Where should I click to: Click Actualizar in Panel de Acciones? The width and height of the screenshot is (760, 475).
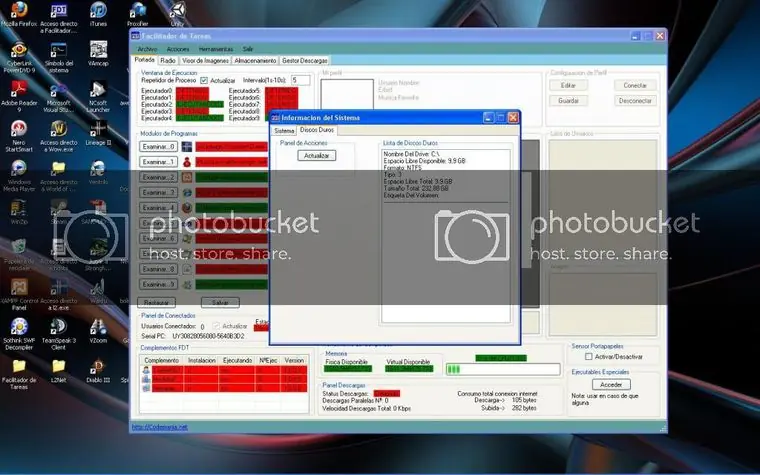tap(317, 156)
